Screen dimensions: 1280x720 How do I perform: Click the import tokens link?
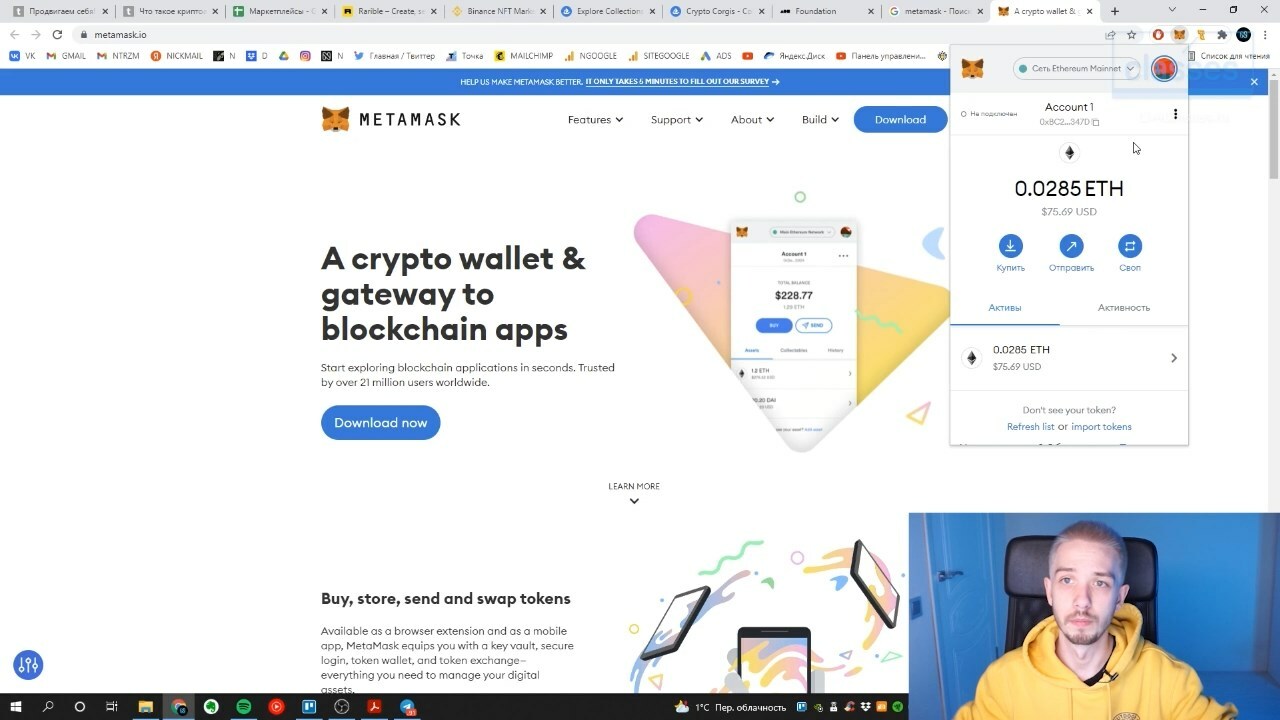pyautogui.click(x=1101, y=427)
